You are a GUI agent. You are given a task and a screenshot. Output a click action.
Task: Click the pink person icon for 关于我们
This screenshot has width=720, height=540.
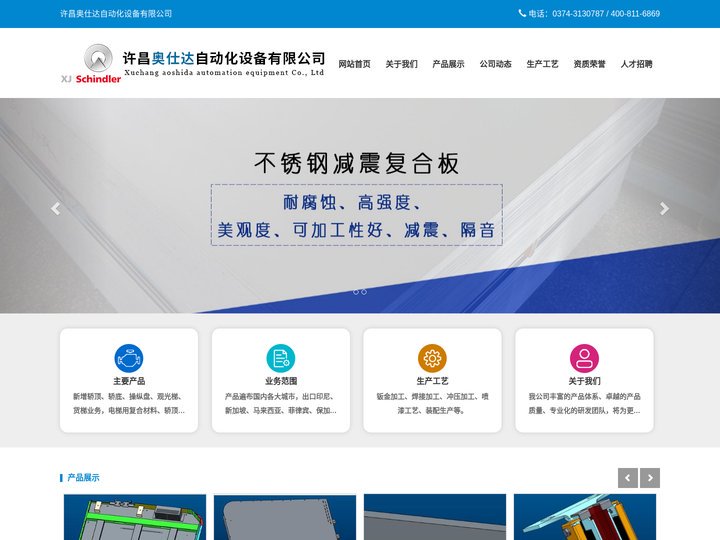click(584, 358)
